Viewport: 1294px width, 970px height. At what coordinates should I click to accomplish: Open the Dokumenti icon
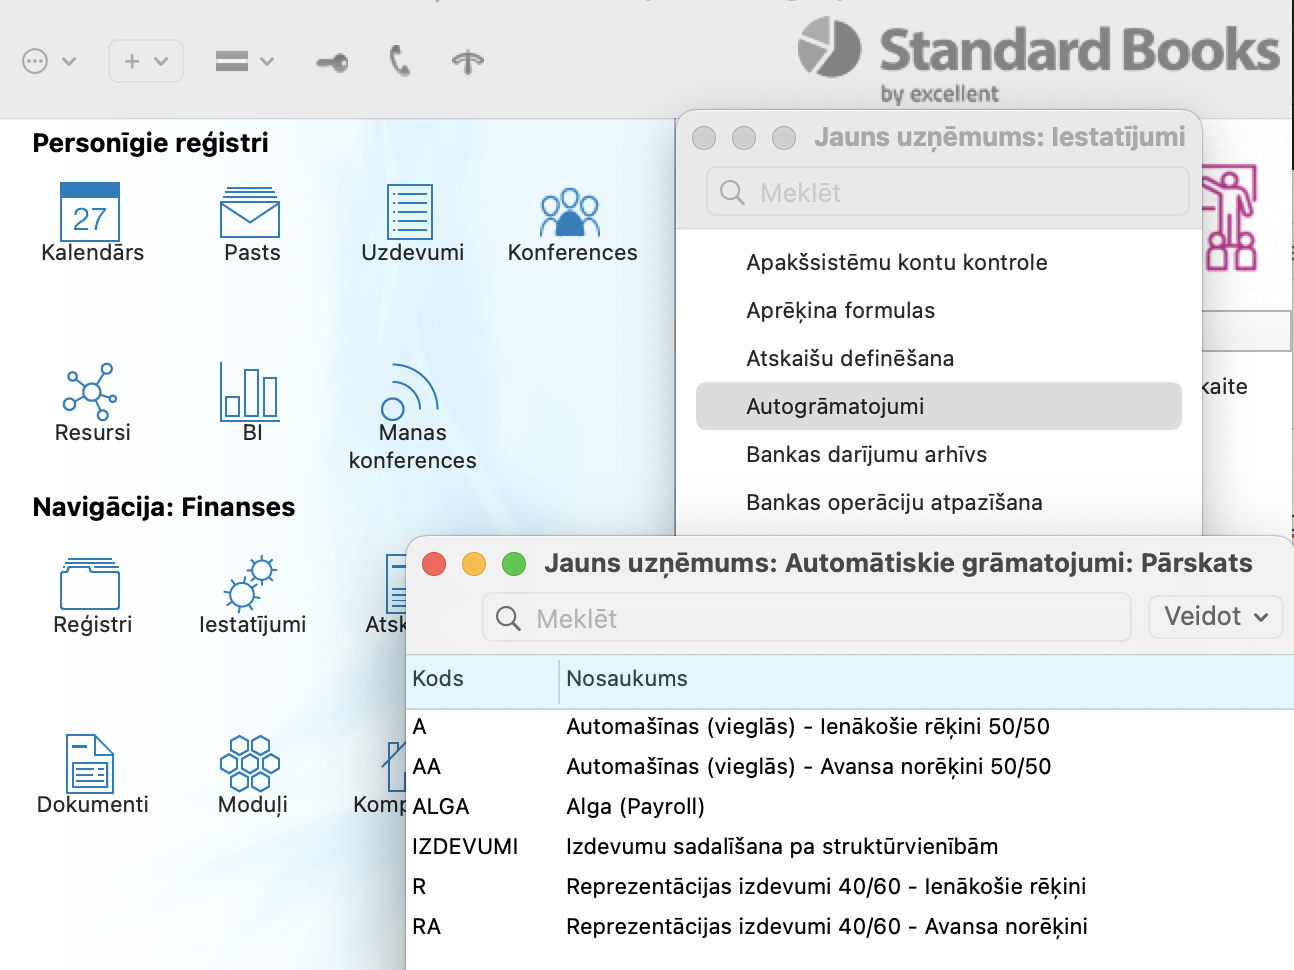click(x=90, y=764)
